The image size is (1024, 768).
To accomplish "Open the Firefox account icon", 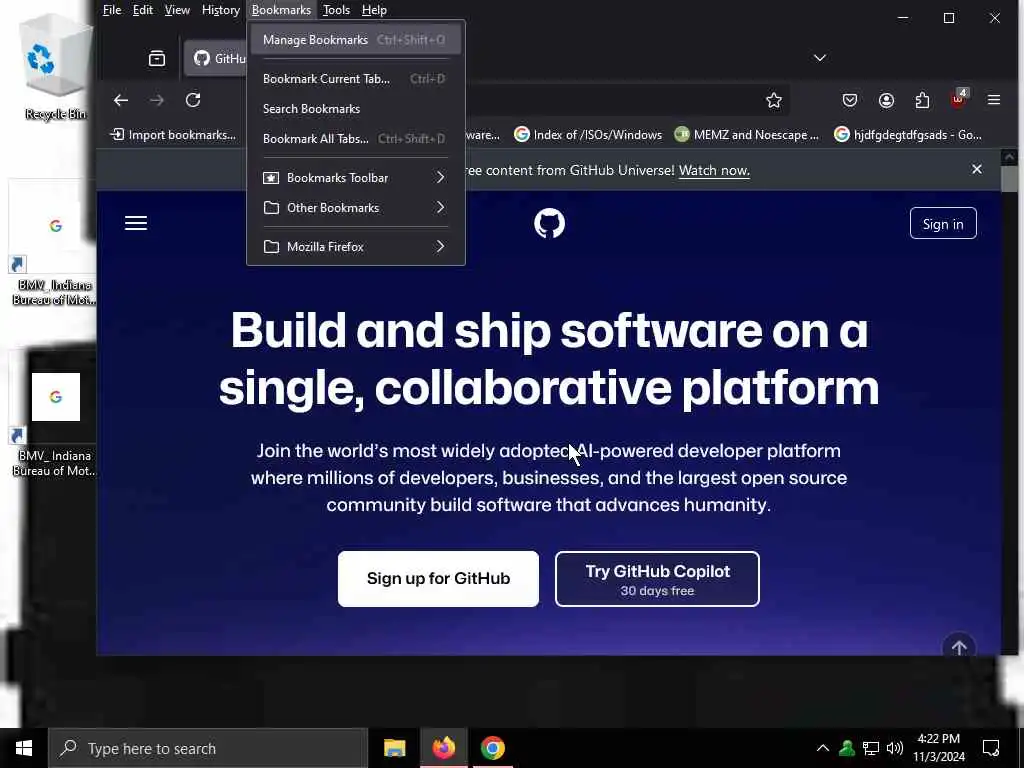I will [886, 100].
